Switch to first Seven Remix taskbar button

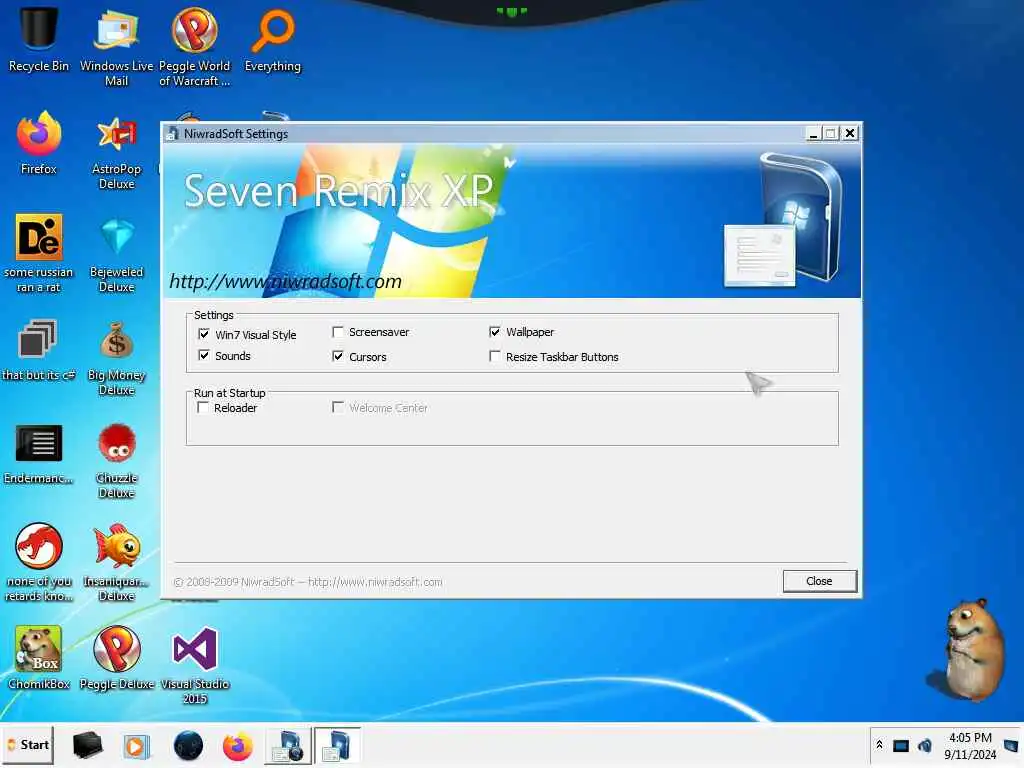[x=287, y=746]
